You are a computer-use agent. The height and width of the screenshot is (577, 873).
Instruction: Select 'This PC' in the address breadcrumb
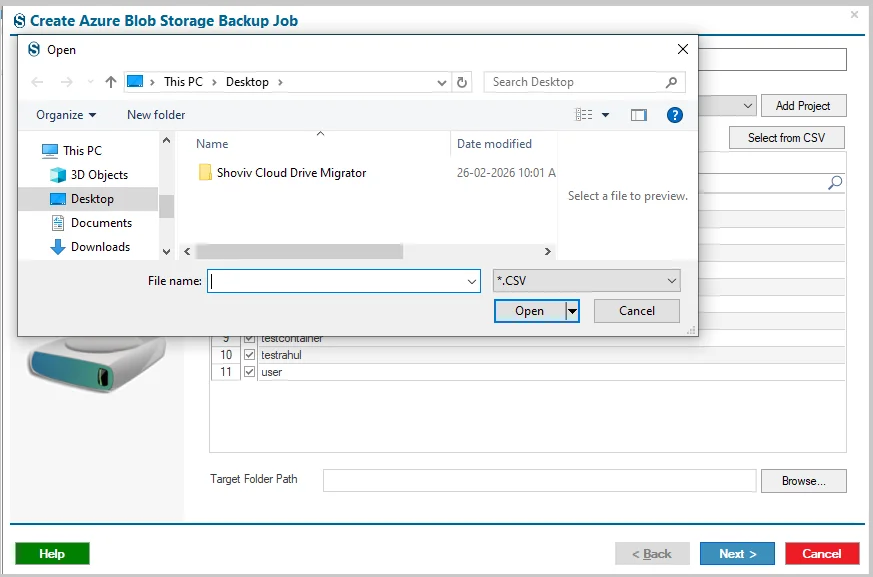tap(183, 82)
